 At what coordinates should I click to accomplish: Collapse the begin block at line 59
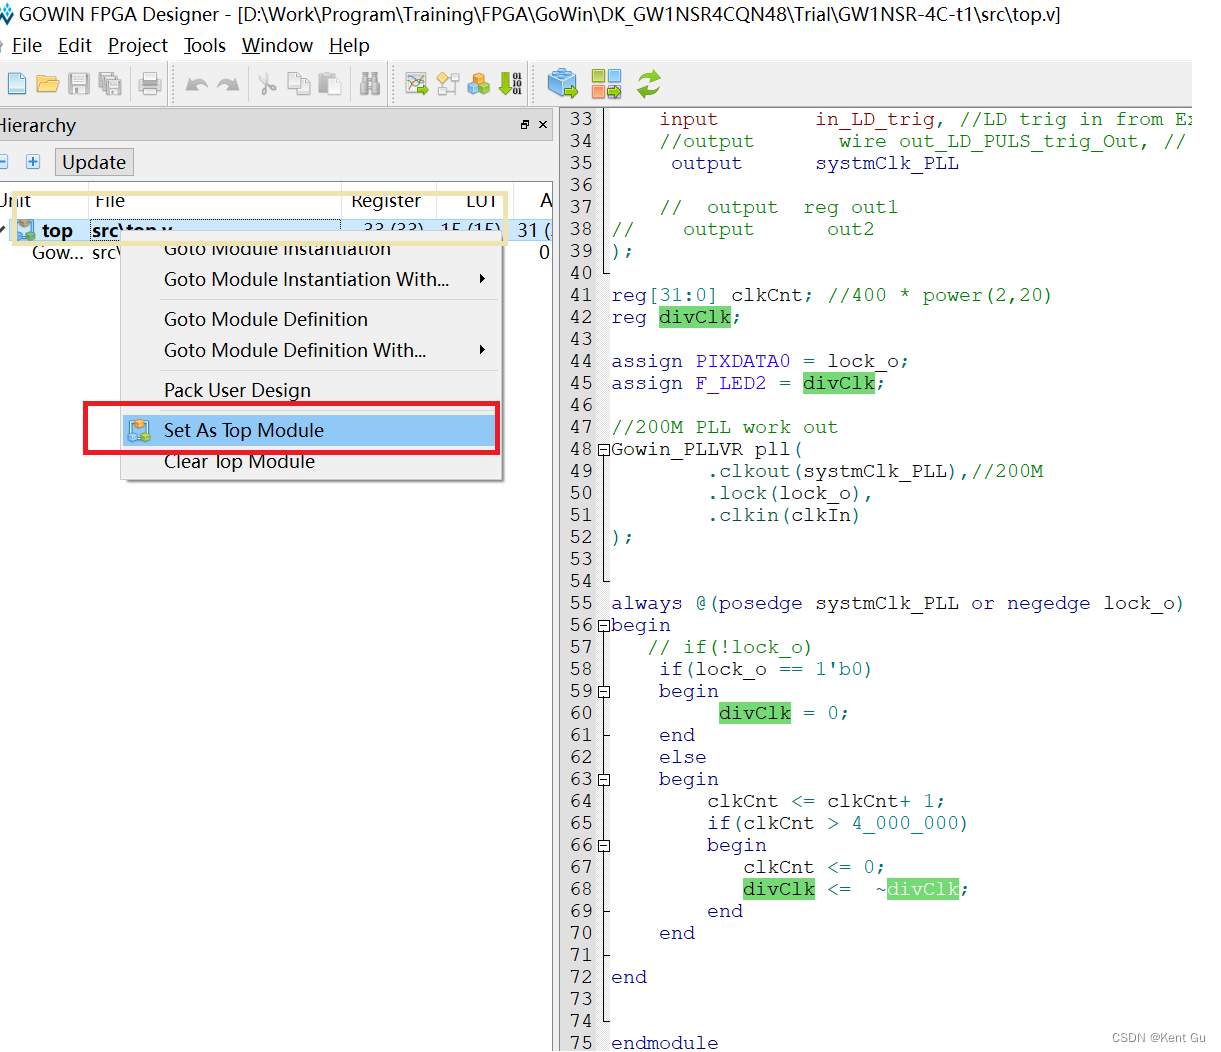[604, 692]
